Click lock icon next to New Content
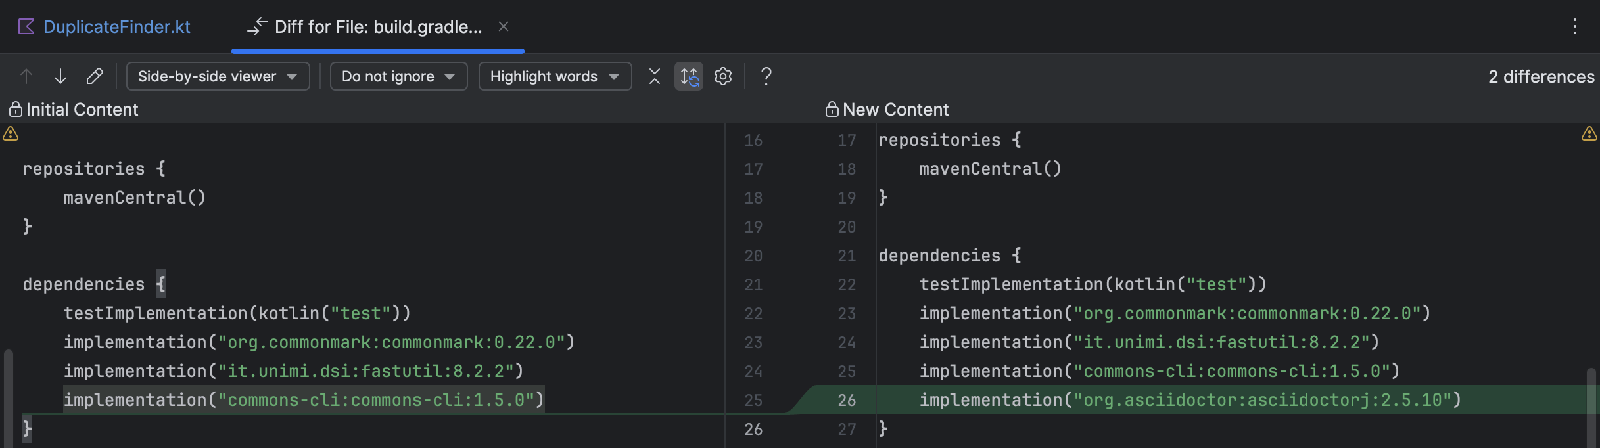The height and width of the screenshot is (448, 1600). coord(832,110)
